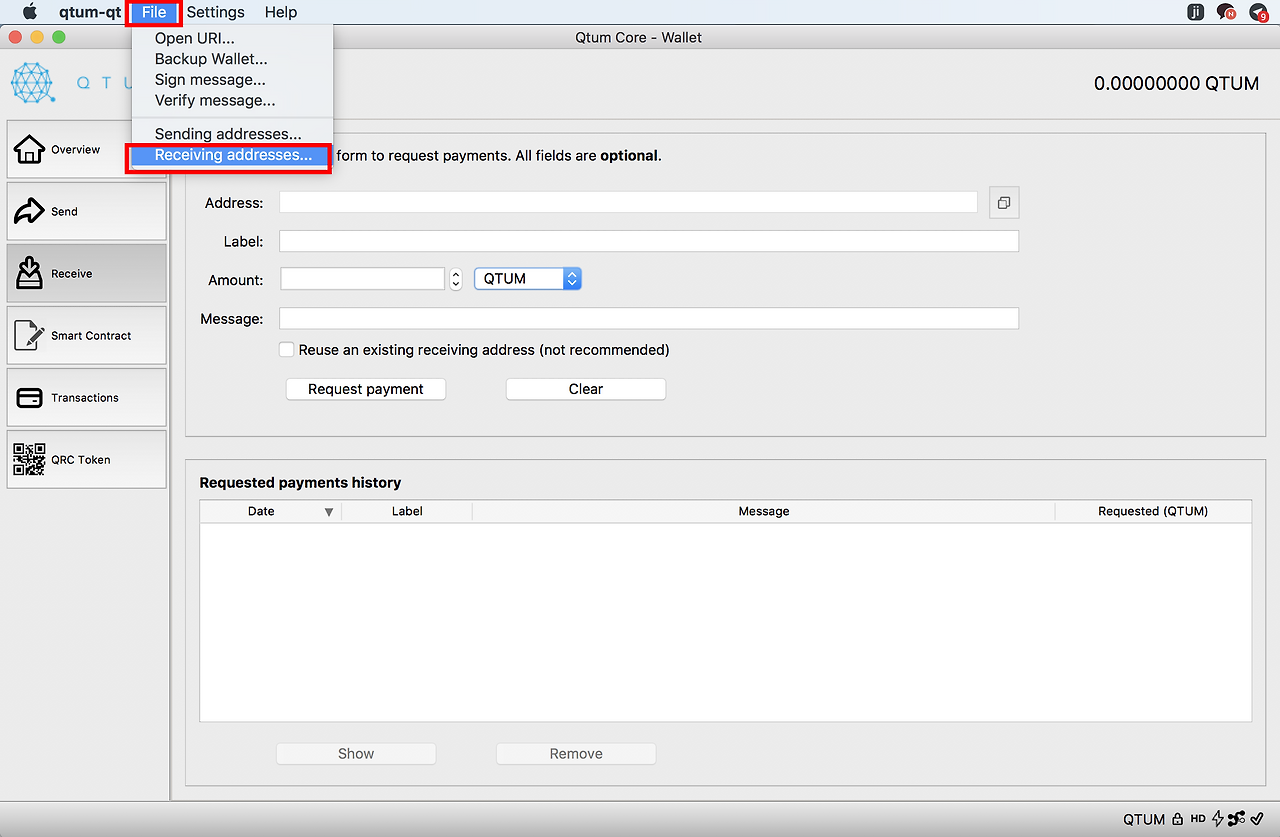Click the Amount stepper arrows
Viewport: 1280px width, 837px height.
click(455, 279)
